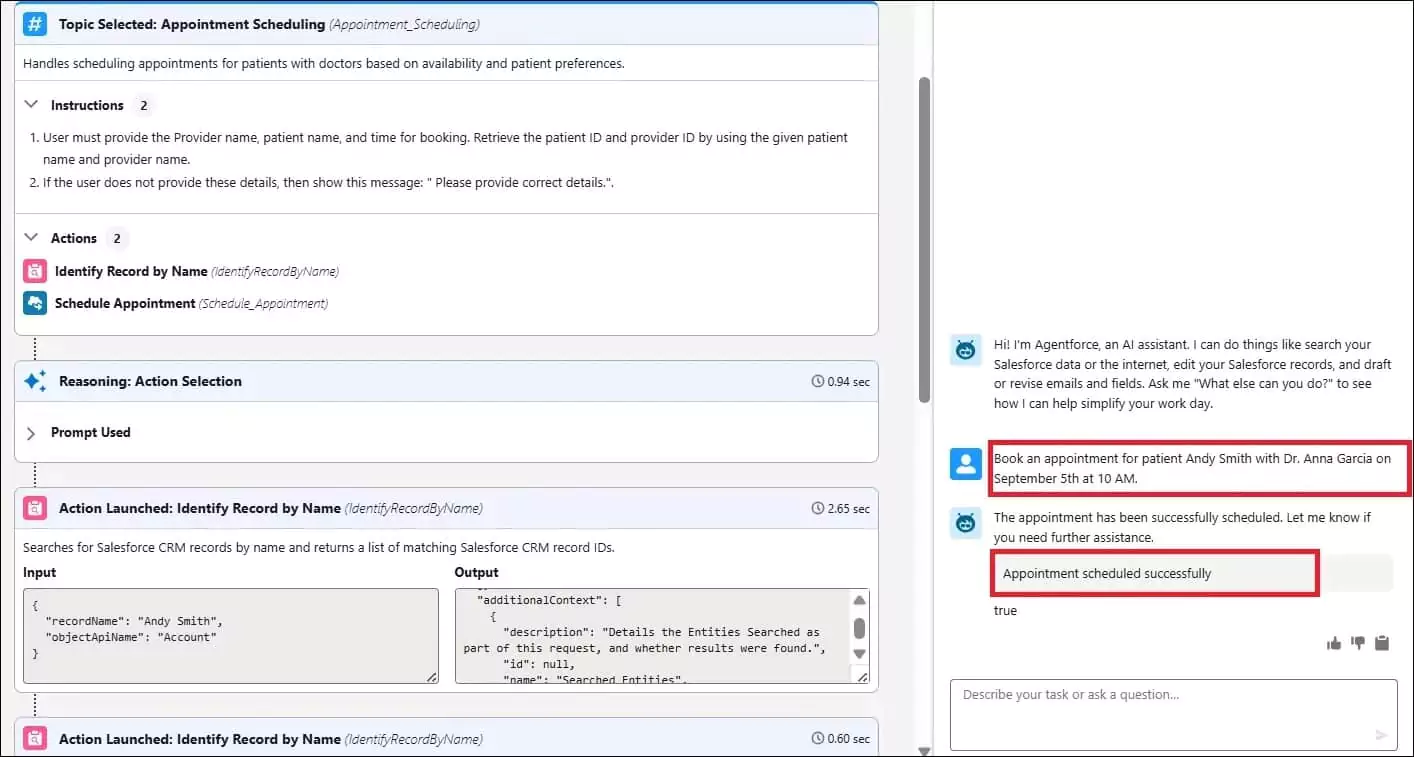Click the icon of the 2.65 sec Action Launched card
Image resolution: width=1414 pixels, height=757 pixels.
click(x=35, y=508)
